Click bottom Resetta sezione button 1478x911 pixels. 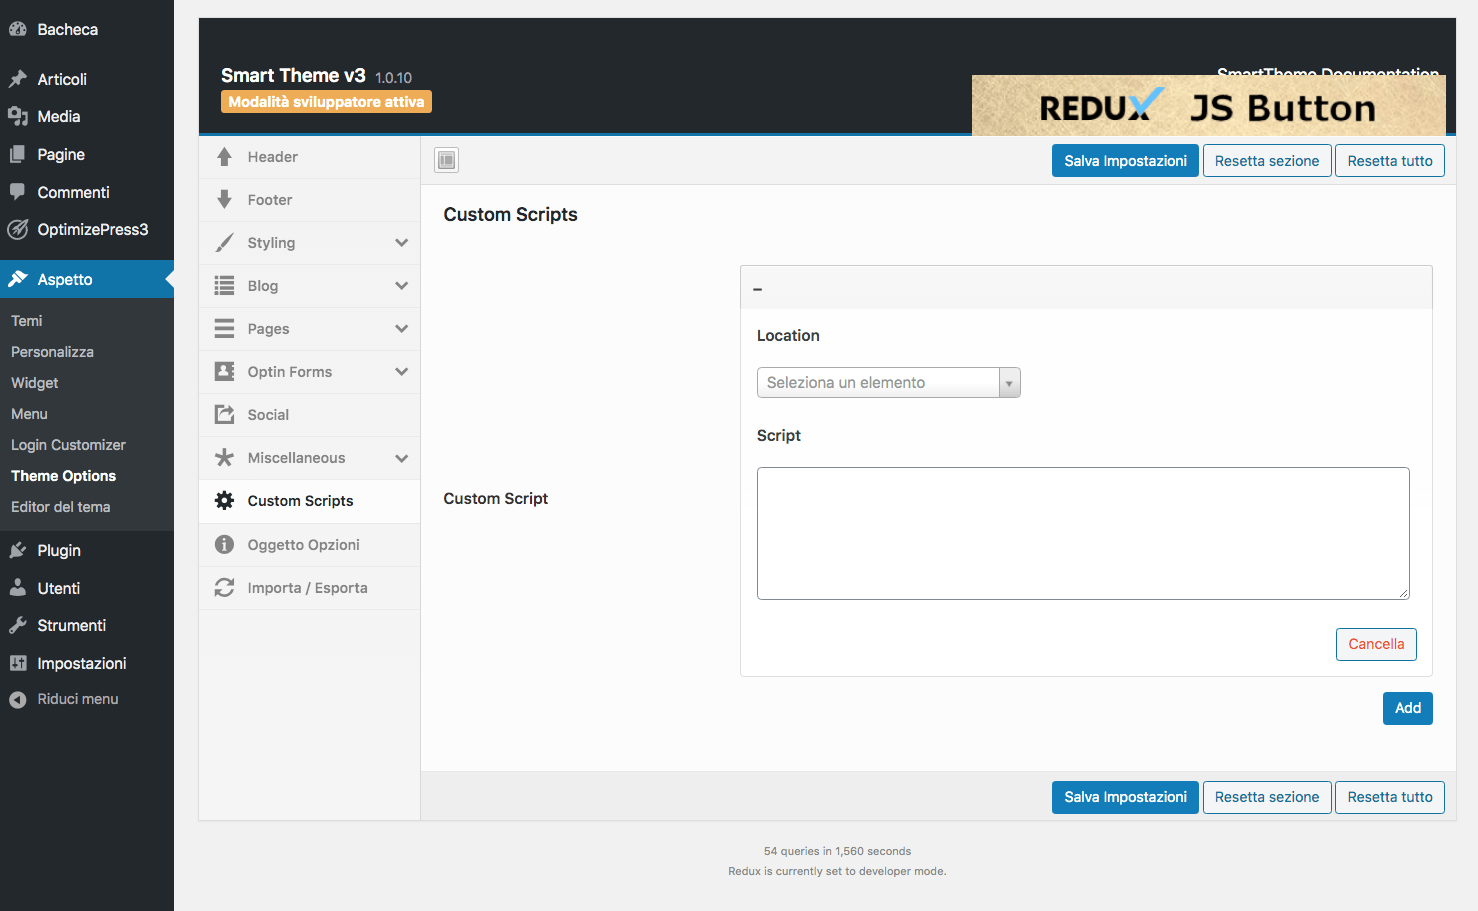(1267, 797)
